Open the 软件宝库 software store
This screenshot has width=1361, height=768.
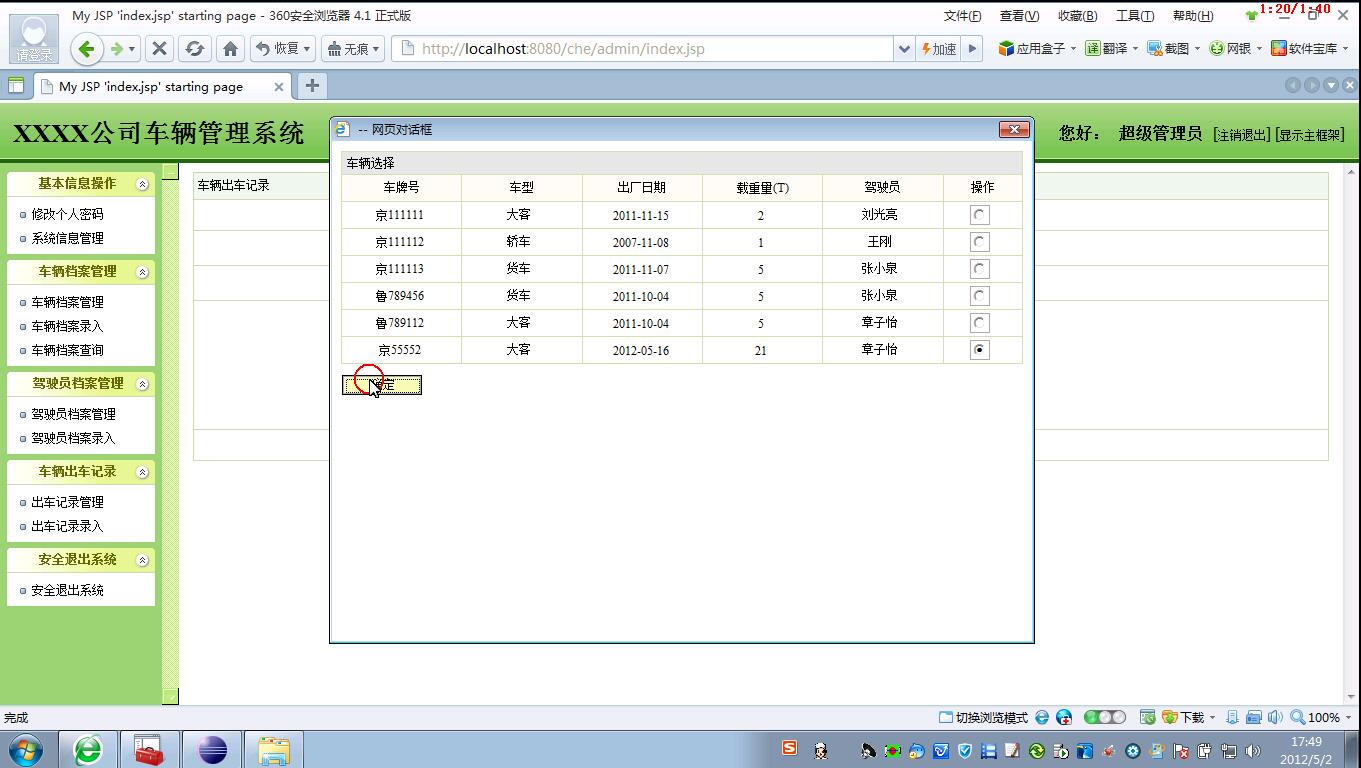1309,48
